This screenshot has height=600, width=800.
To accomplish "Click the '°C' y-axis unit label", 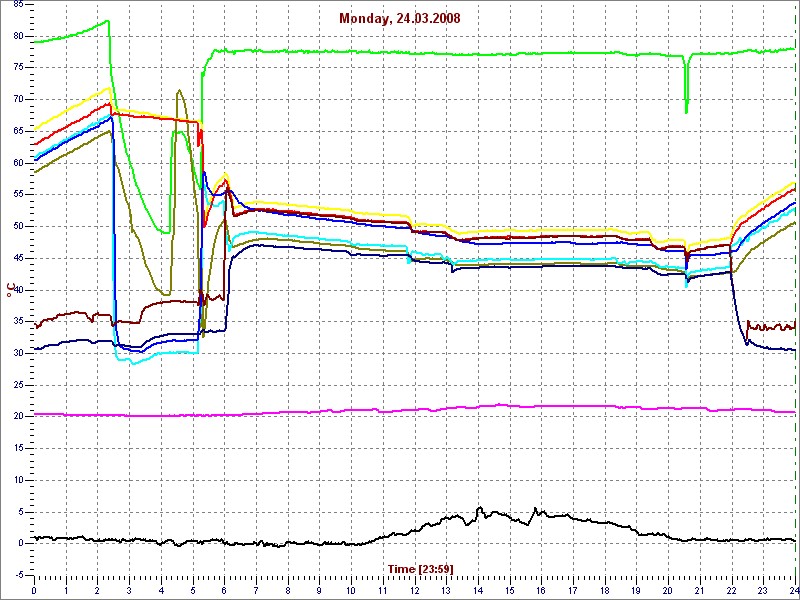I will (11, 290).
